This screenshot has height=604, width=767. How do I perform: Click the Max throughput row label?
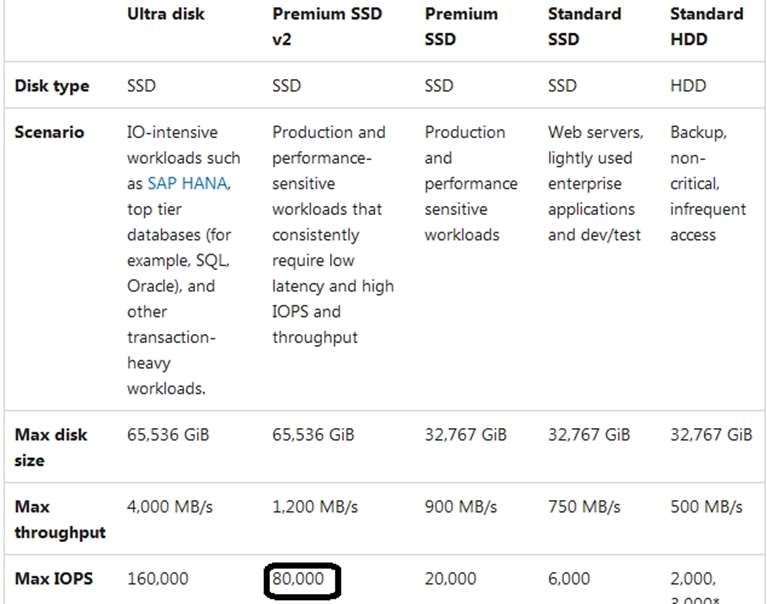tap(60, 519)
